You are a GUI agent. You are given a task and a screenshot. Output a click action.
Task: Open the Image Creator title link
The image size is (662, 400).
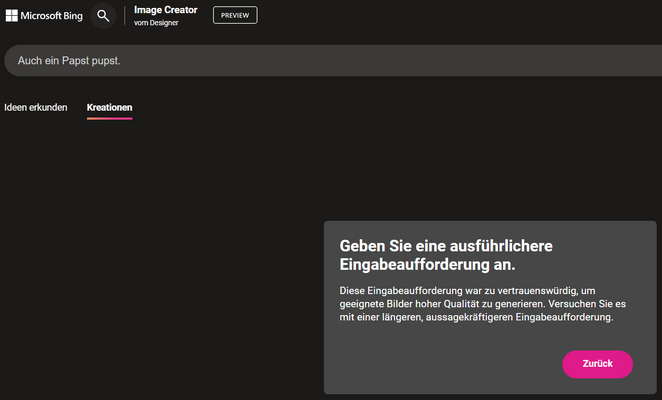(166, 10)
